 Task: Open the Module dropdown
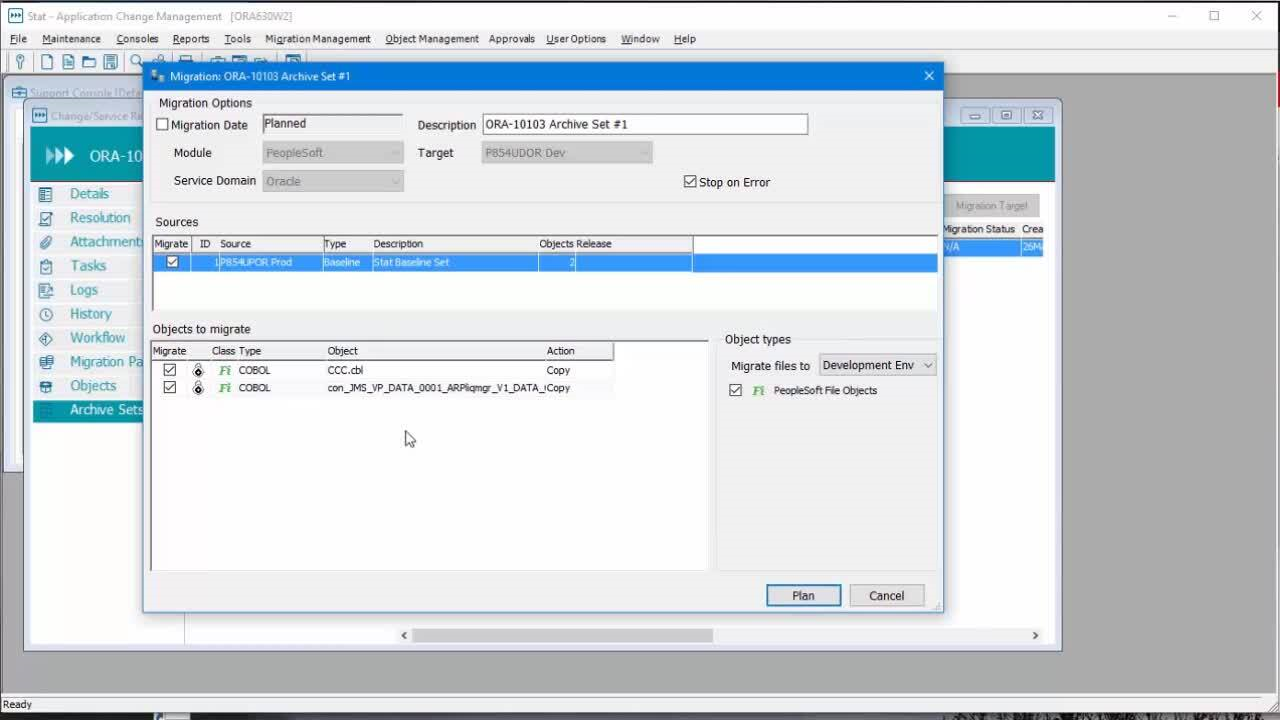[x=395, y=152]
